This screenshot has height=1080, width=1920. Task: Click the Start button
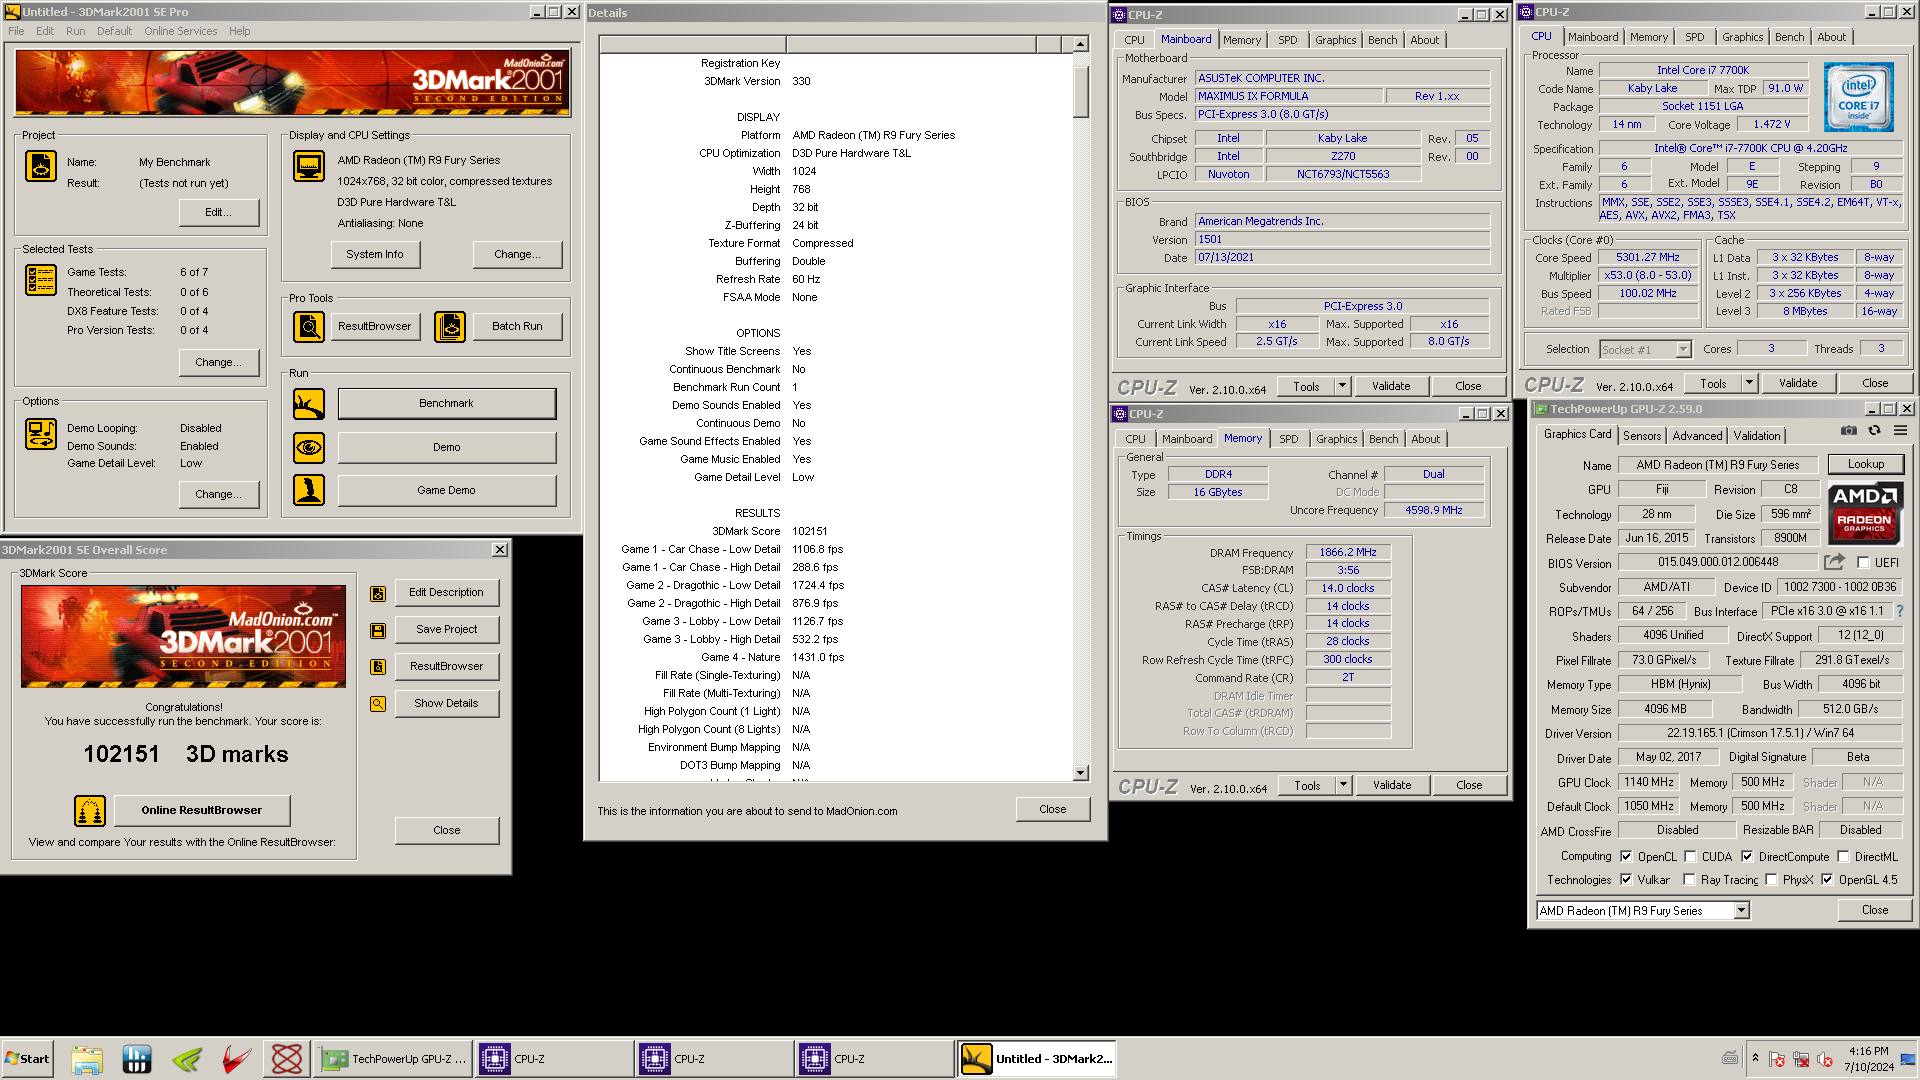[28, 1059]
